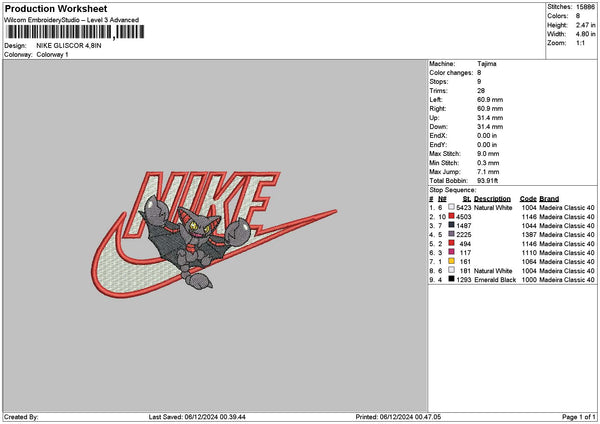
Task: Click the 'N#' column header
Action: 442,199
